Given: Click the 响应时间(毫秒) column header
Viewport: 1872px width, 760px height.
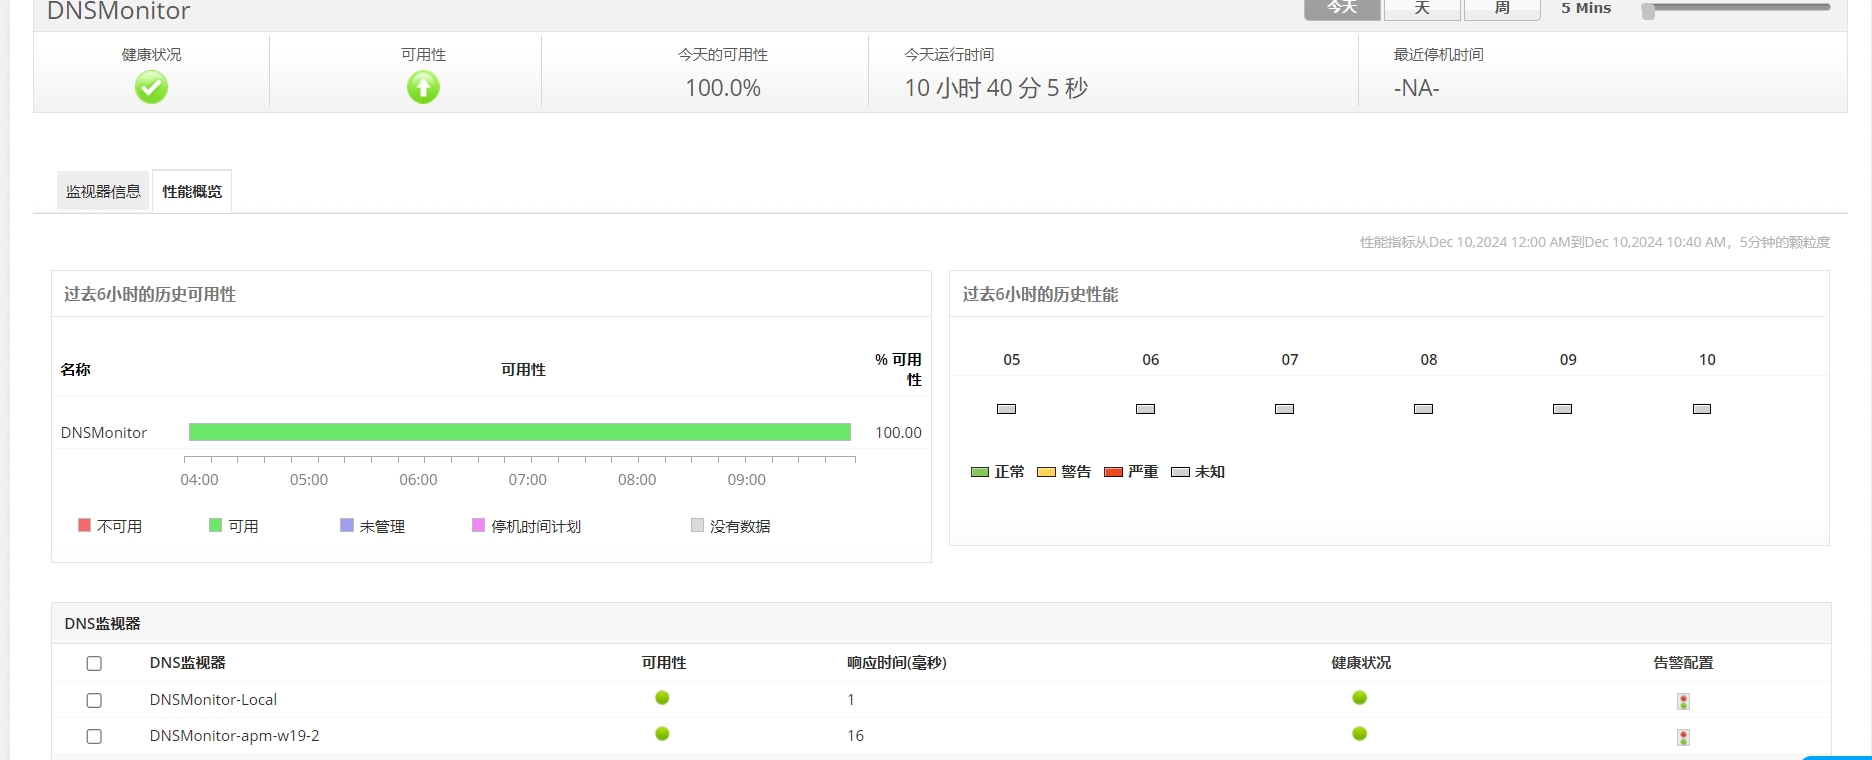Looking at the screenshot, I should (x=897, y=663).
